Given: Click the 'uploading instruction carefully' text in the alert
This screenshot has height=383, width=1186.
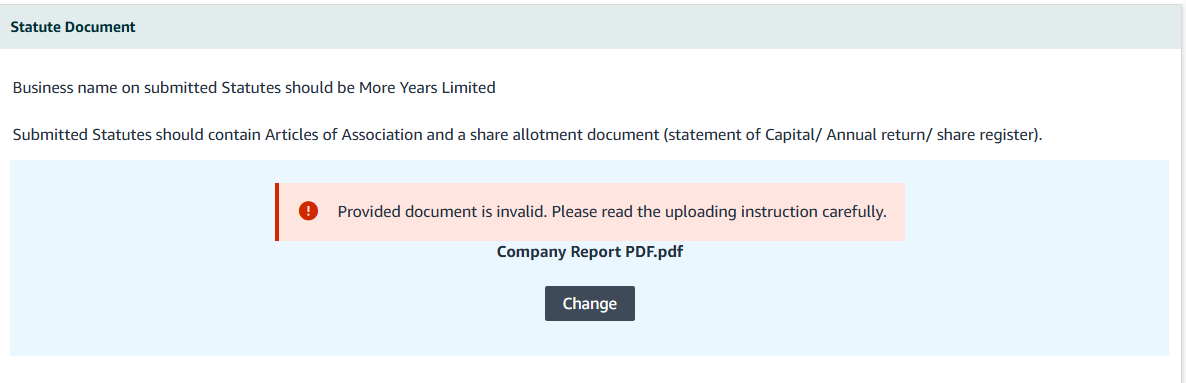Looking at the screenshot, I should [x=775, y=212].
